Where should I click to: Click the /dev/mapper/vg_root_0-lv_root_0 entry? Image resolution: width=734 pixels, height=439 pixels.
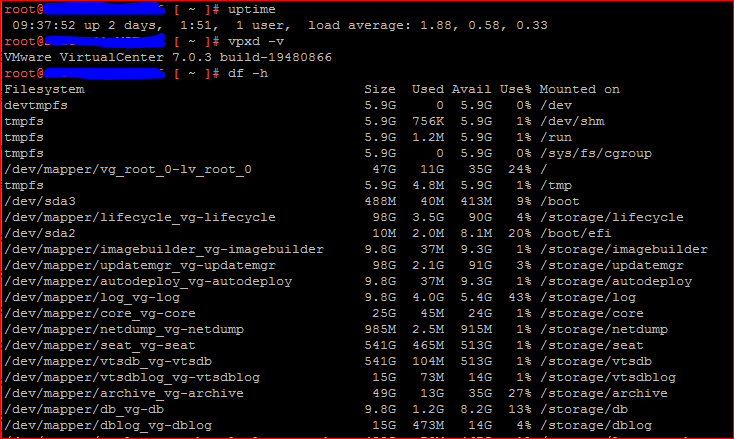(x=128, y=169)
